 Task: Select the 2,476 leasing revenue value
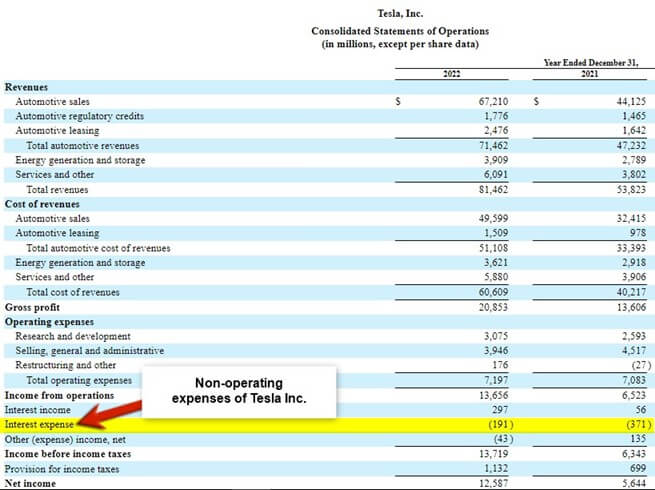tap(496, 131)
